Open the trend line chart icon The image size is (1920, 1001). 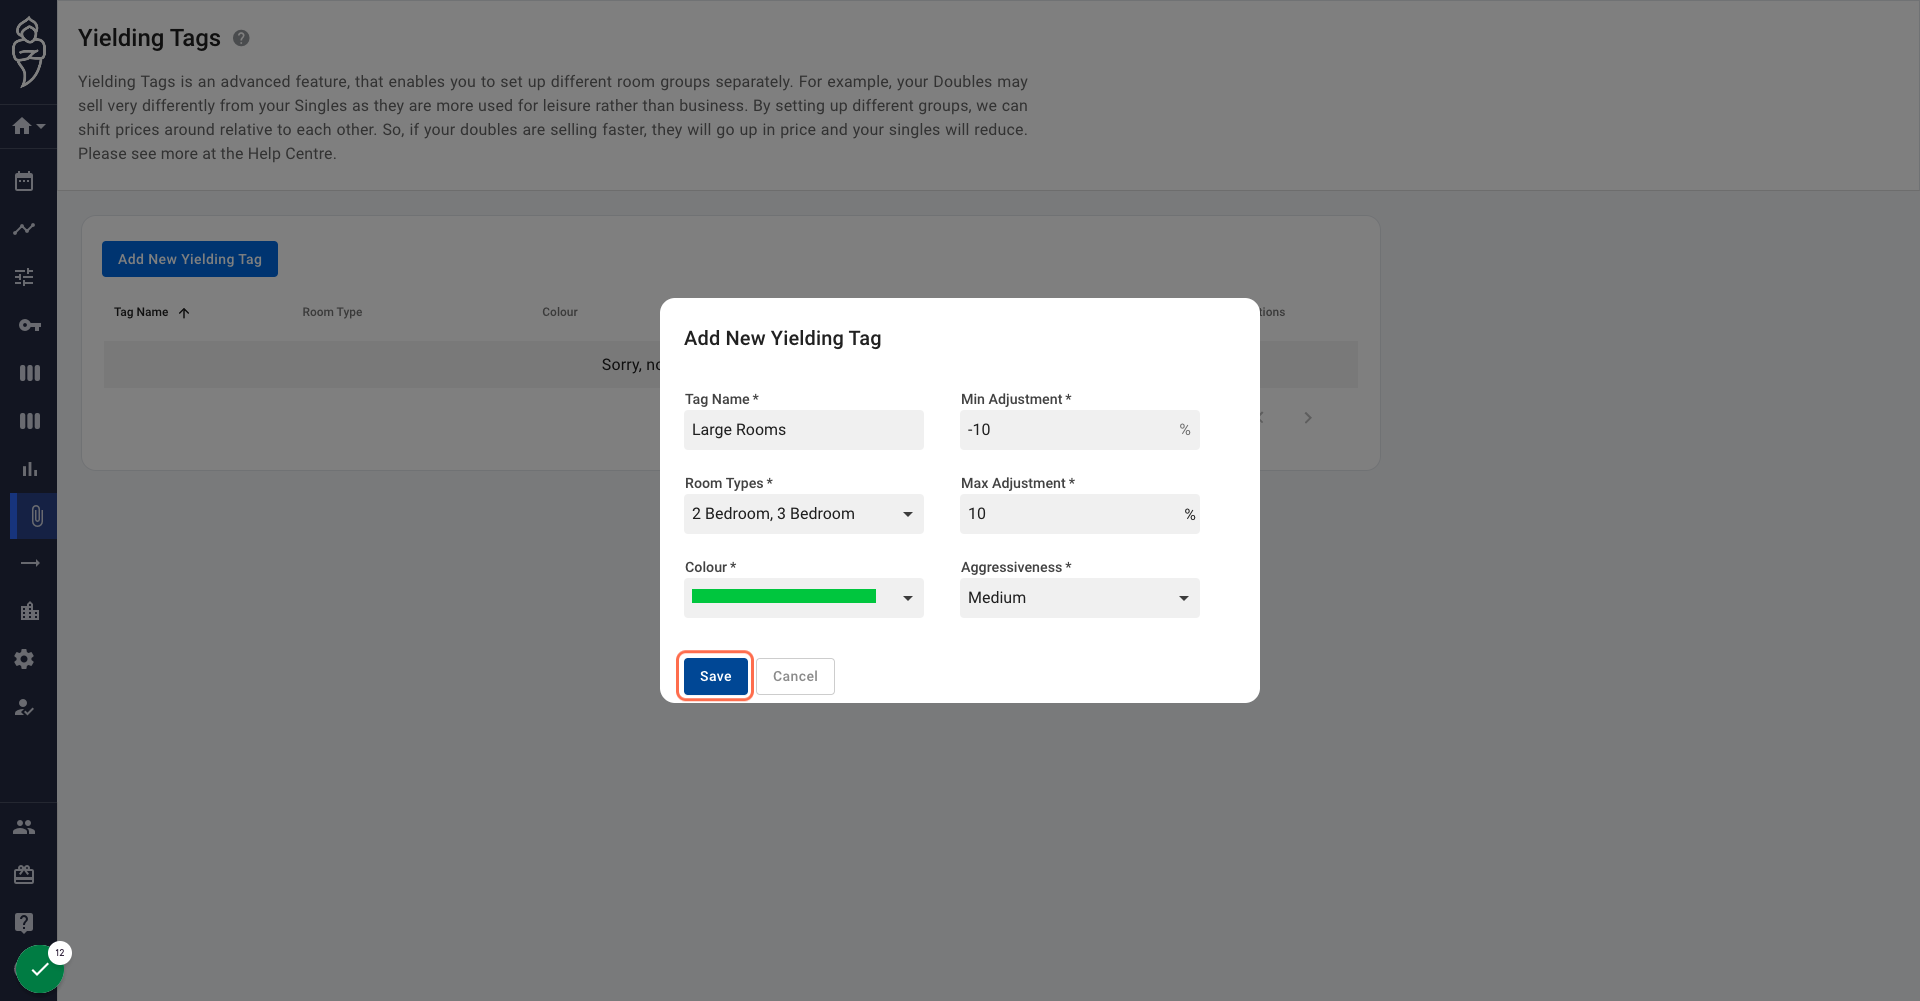25,229
